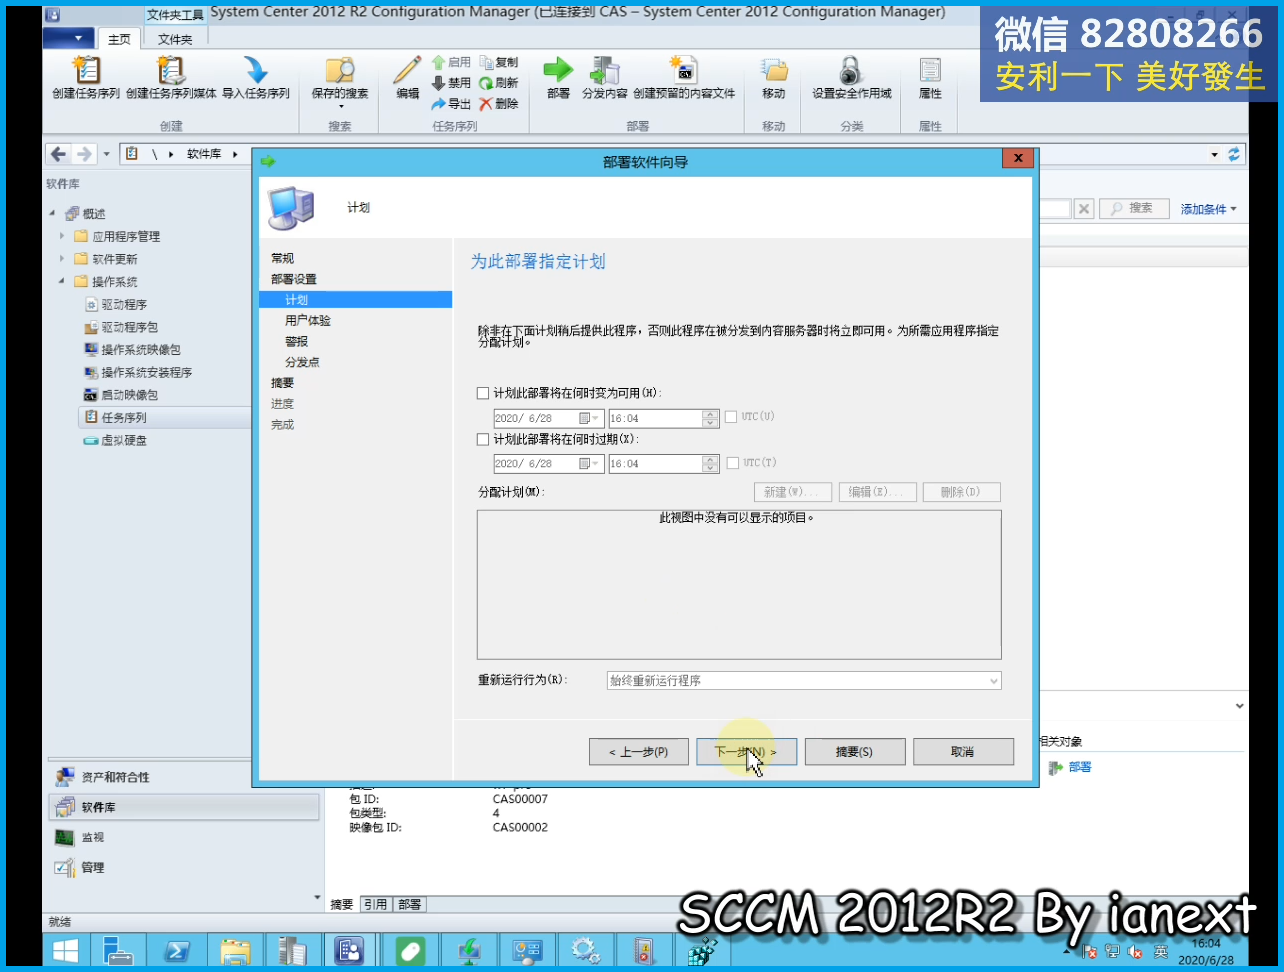The image size is (1284, 972).
Task: Click 摘要(S) button
Action: [855, 752]
